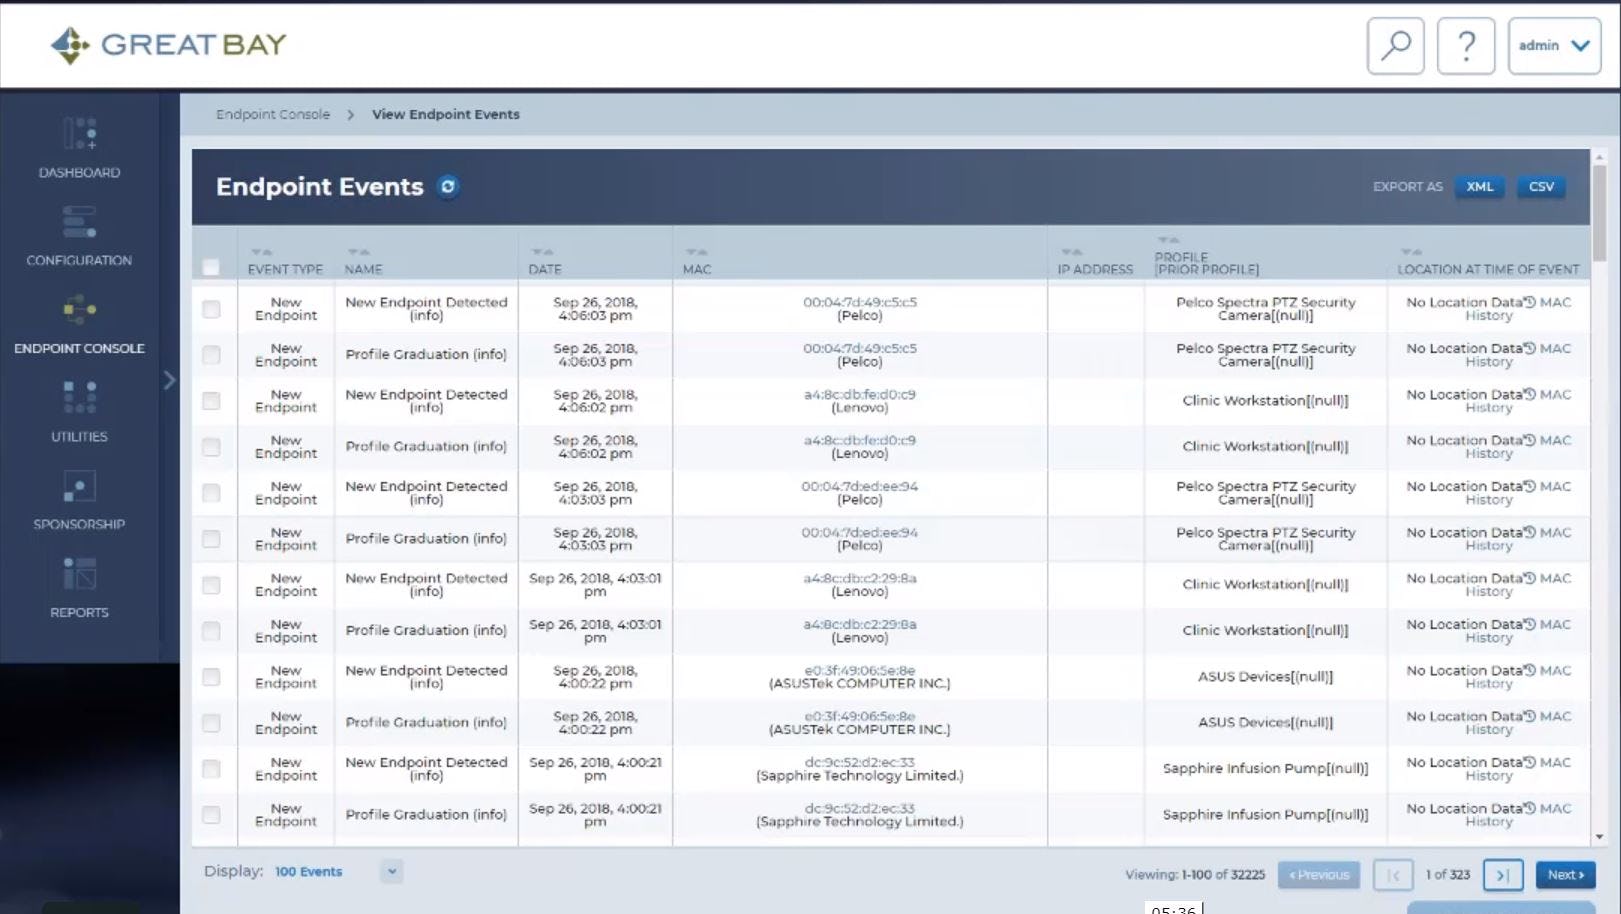The height and width of the screenshot is (914, 1621).
Task: Check the select-all checkbox in the table header
Action: (211, 267)
